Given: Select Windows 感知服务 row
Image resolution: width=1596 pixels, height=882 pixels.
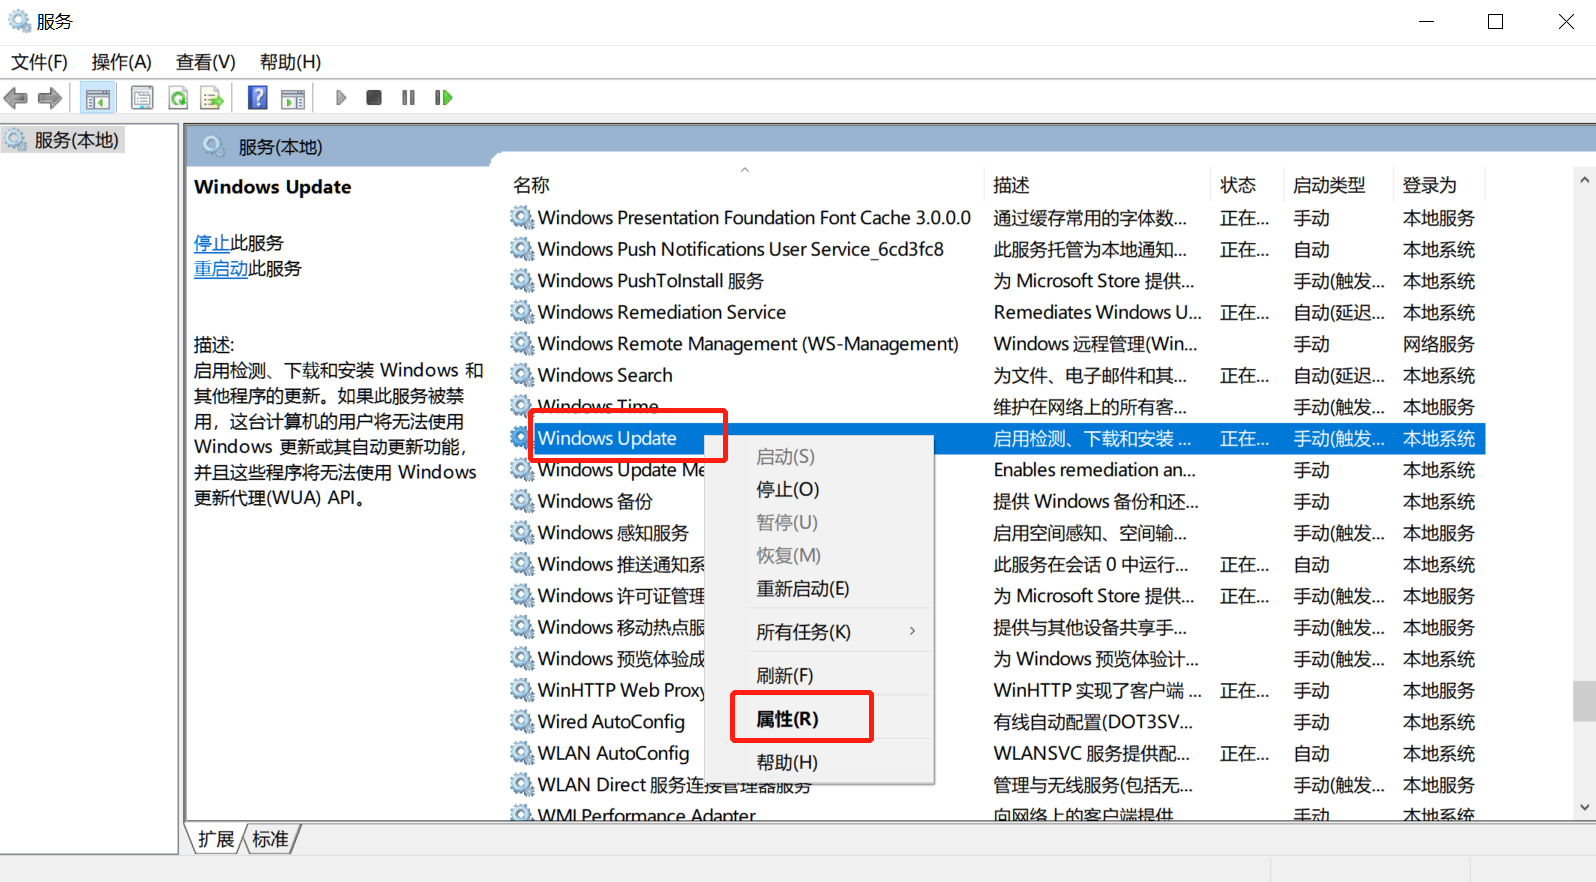Looking at the screenshot, I should pos(996,533).
